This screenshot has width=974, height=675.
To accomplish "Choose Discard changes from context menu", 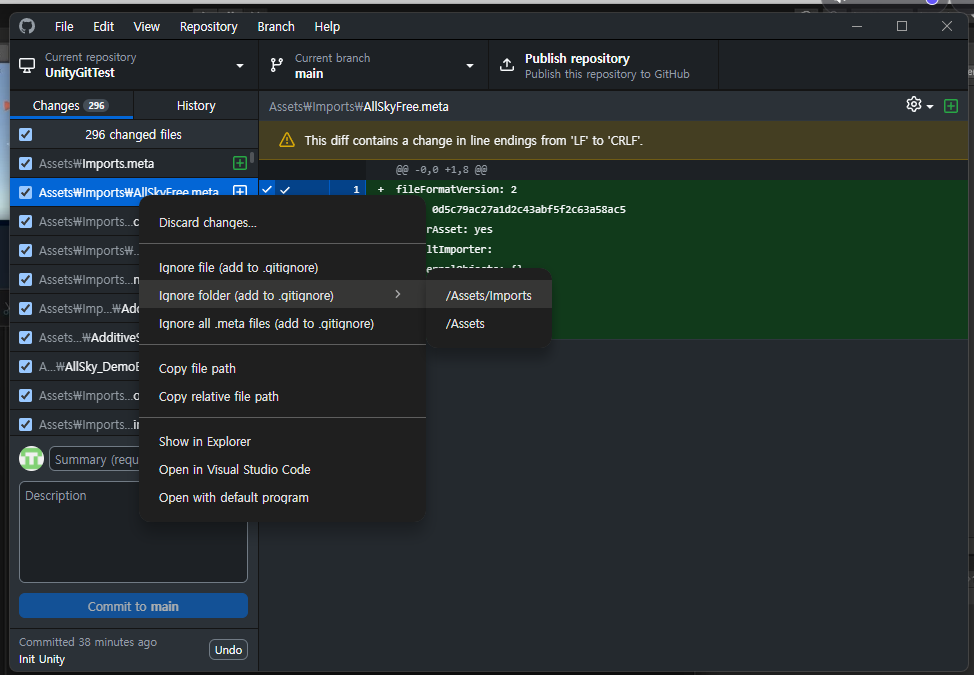I will point(283,222).
